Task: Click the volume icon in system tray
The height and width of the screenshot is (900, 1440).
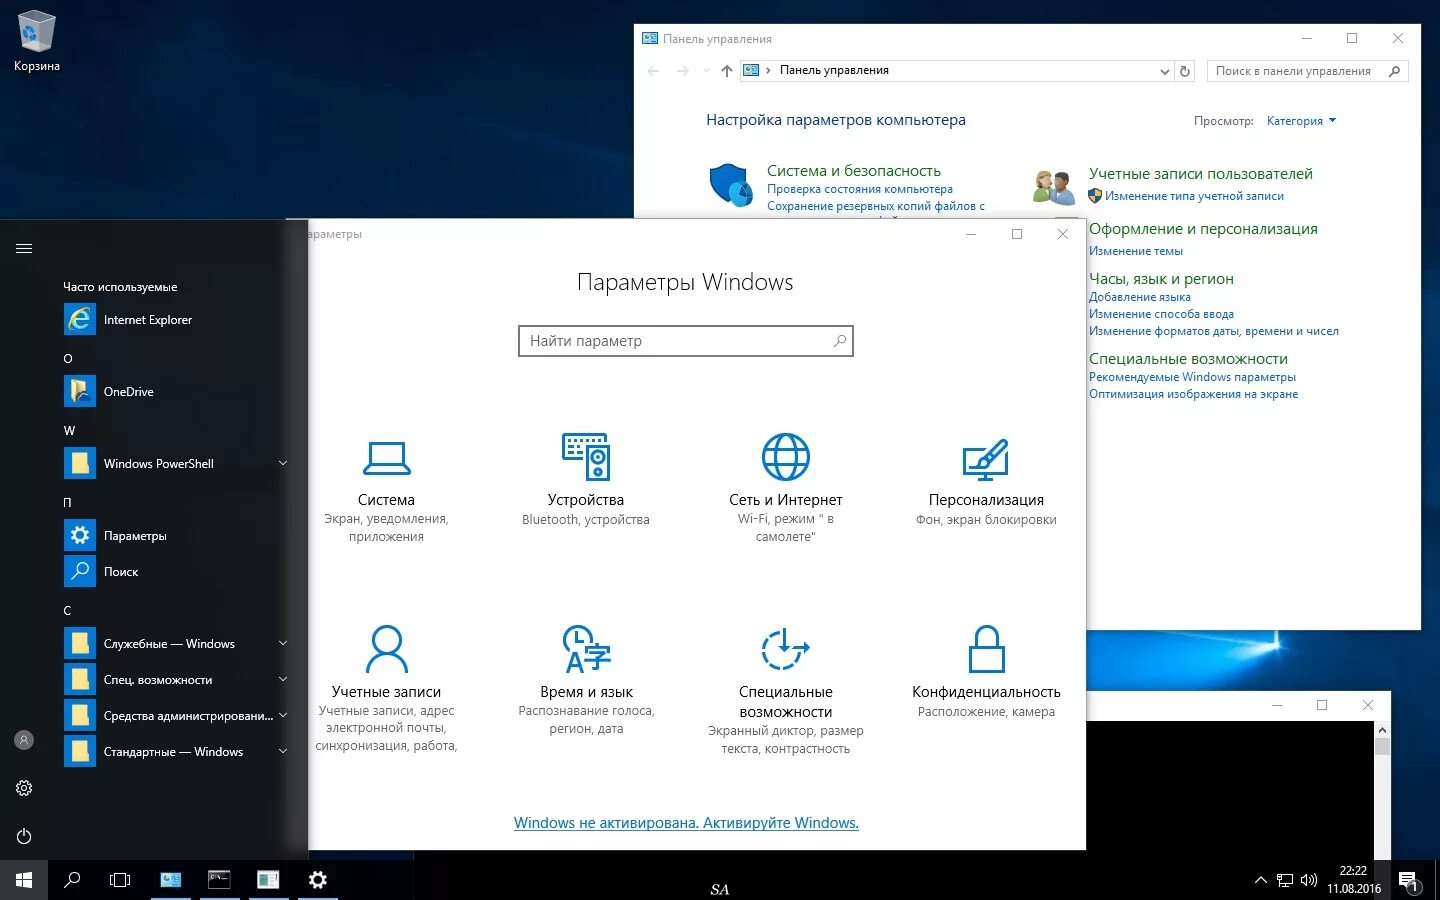Action: pyautogui.click(x=1309, y=880)
